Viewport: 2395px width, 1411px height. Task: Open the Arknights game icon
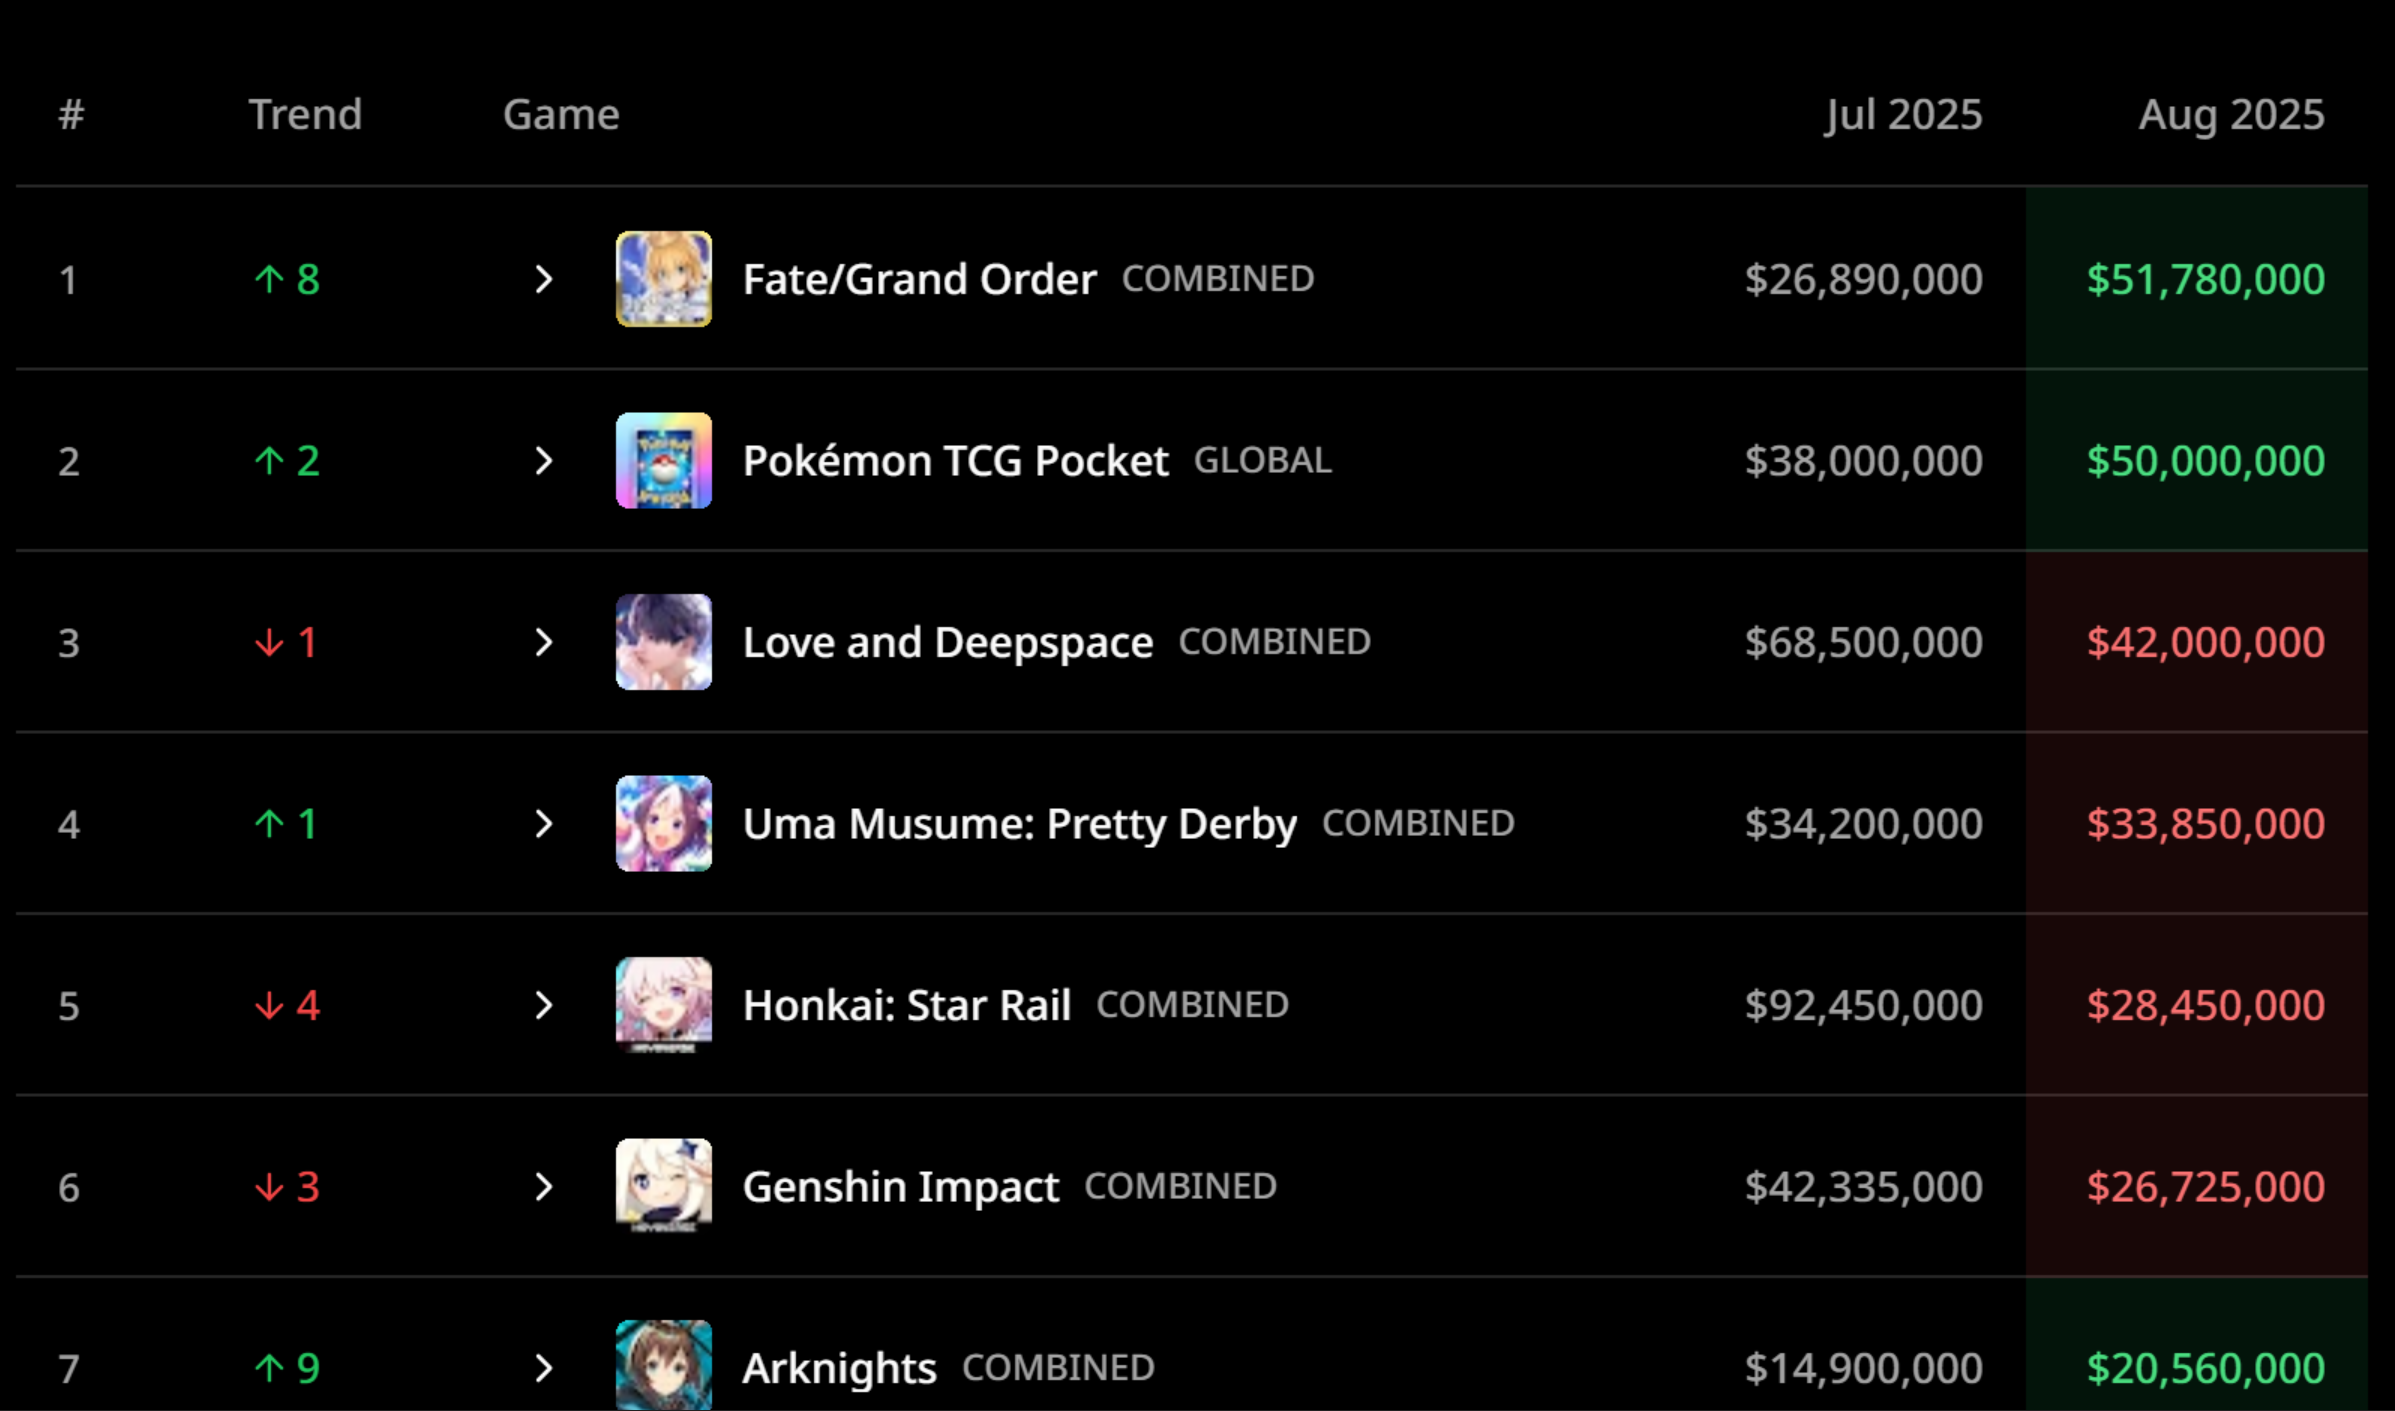pyautogui.click(x=664, y=1366)
